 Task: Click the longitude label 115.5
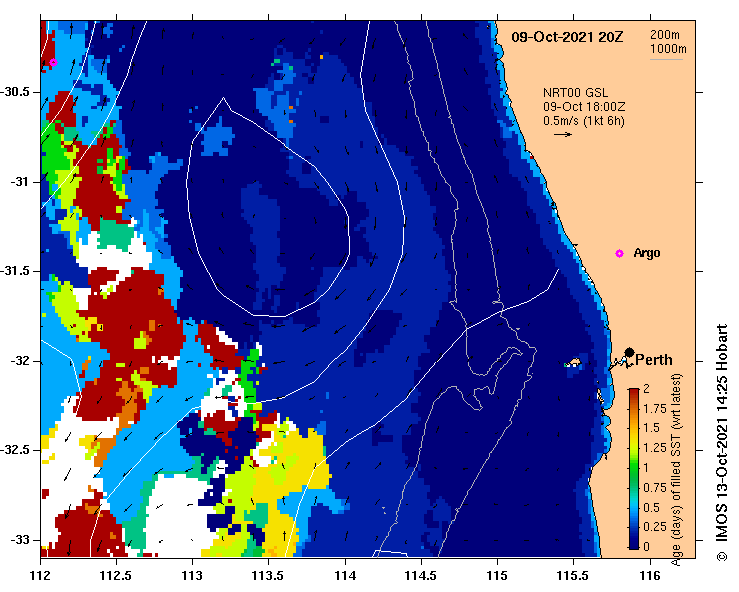[573, 576]
